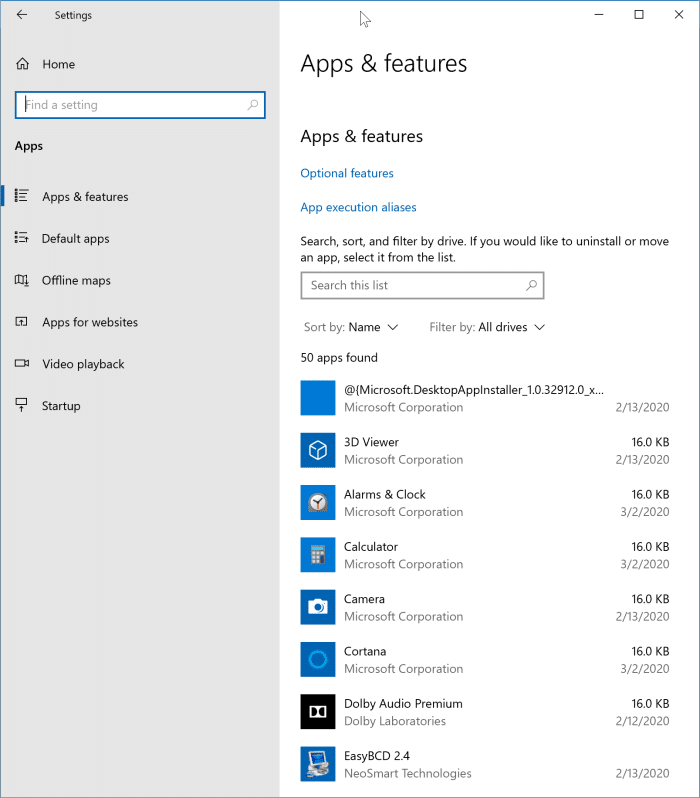The image size is (700, 798).
Task: Open the Optional features link
Action: point(347,173)
